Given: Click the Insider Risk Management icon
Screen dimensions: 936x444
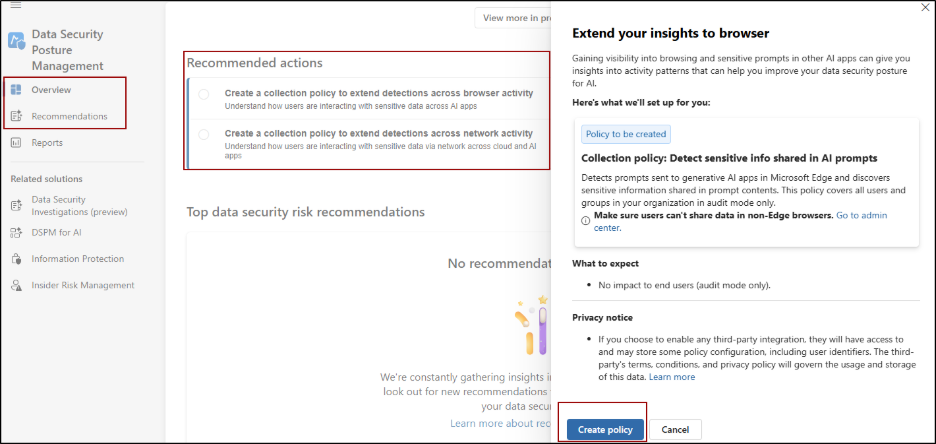Looking at the screenshot, I should [16, 285].
